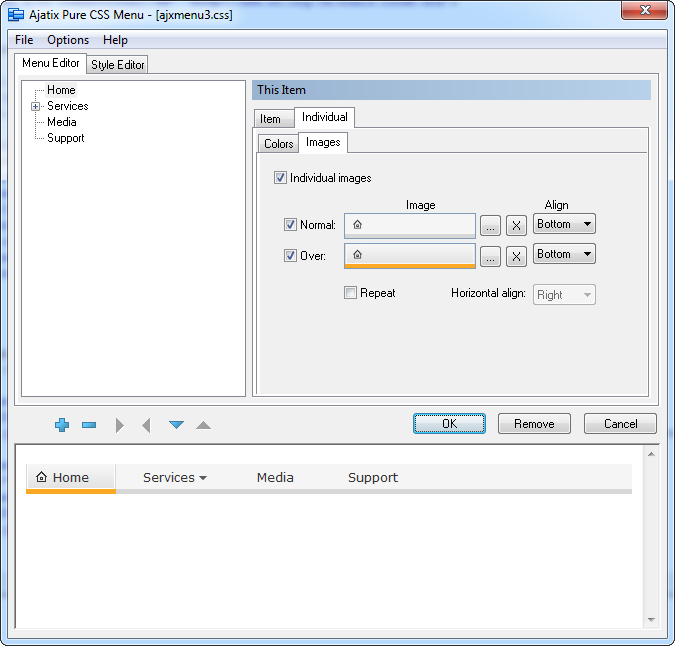This screenshot has height=646, width=675.
Task: Close the Ajatix Pure CSS Menu window
Action: click(644, 10)
